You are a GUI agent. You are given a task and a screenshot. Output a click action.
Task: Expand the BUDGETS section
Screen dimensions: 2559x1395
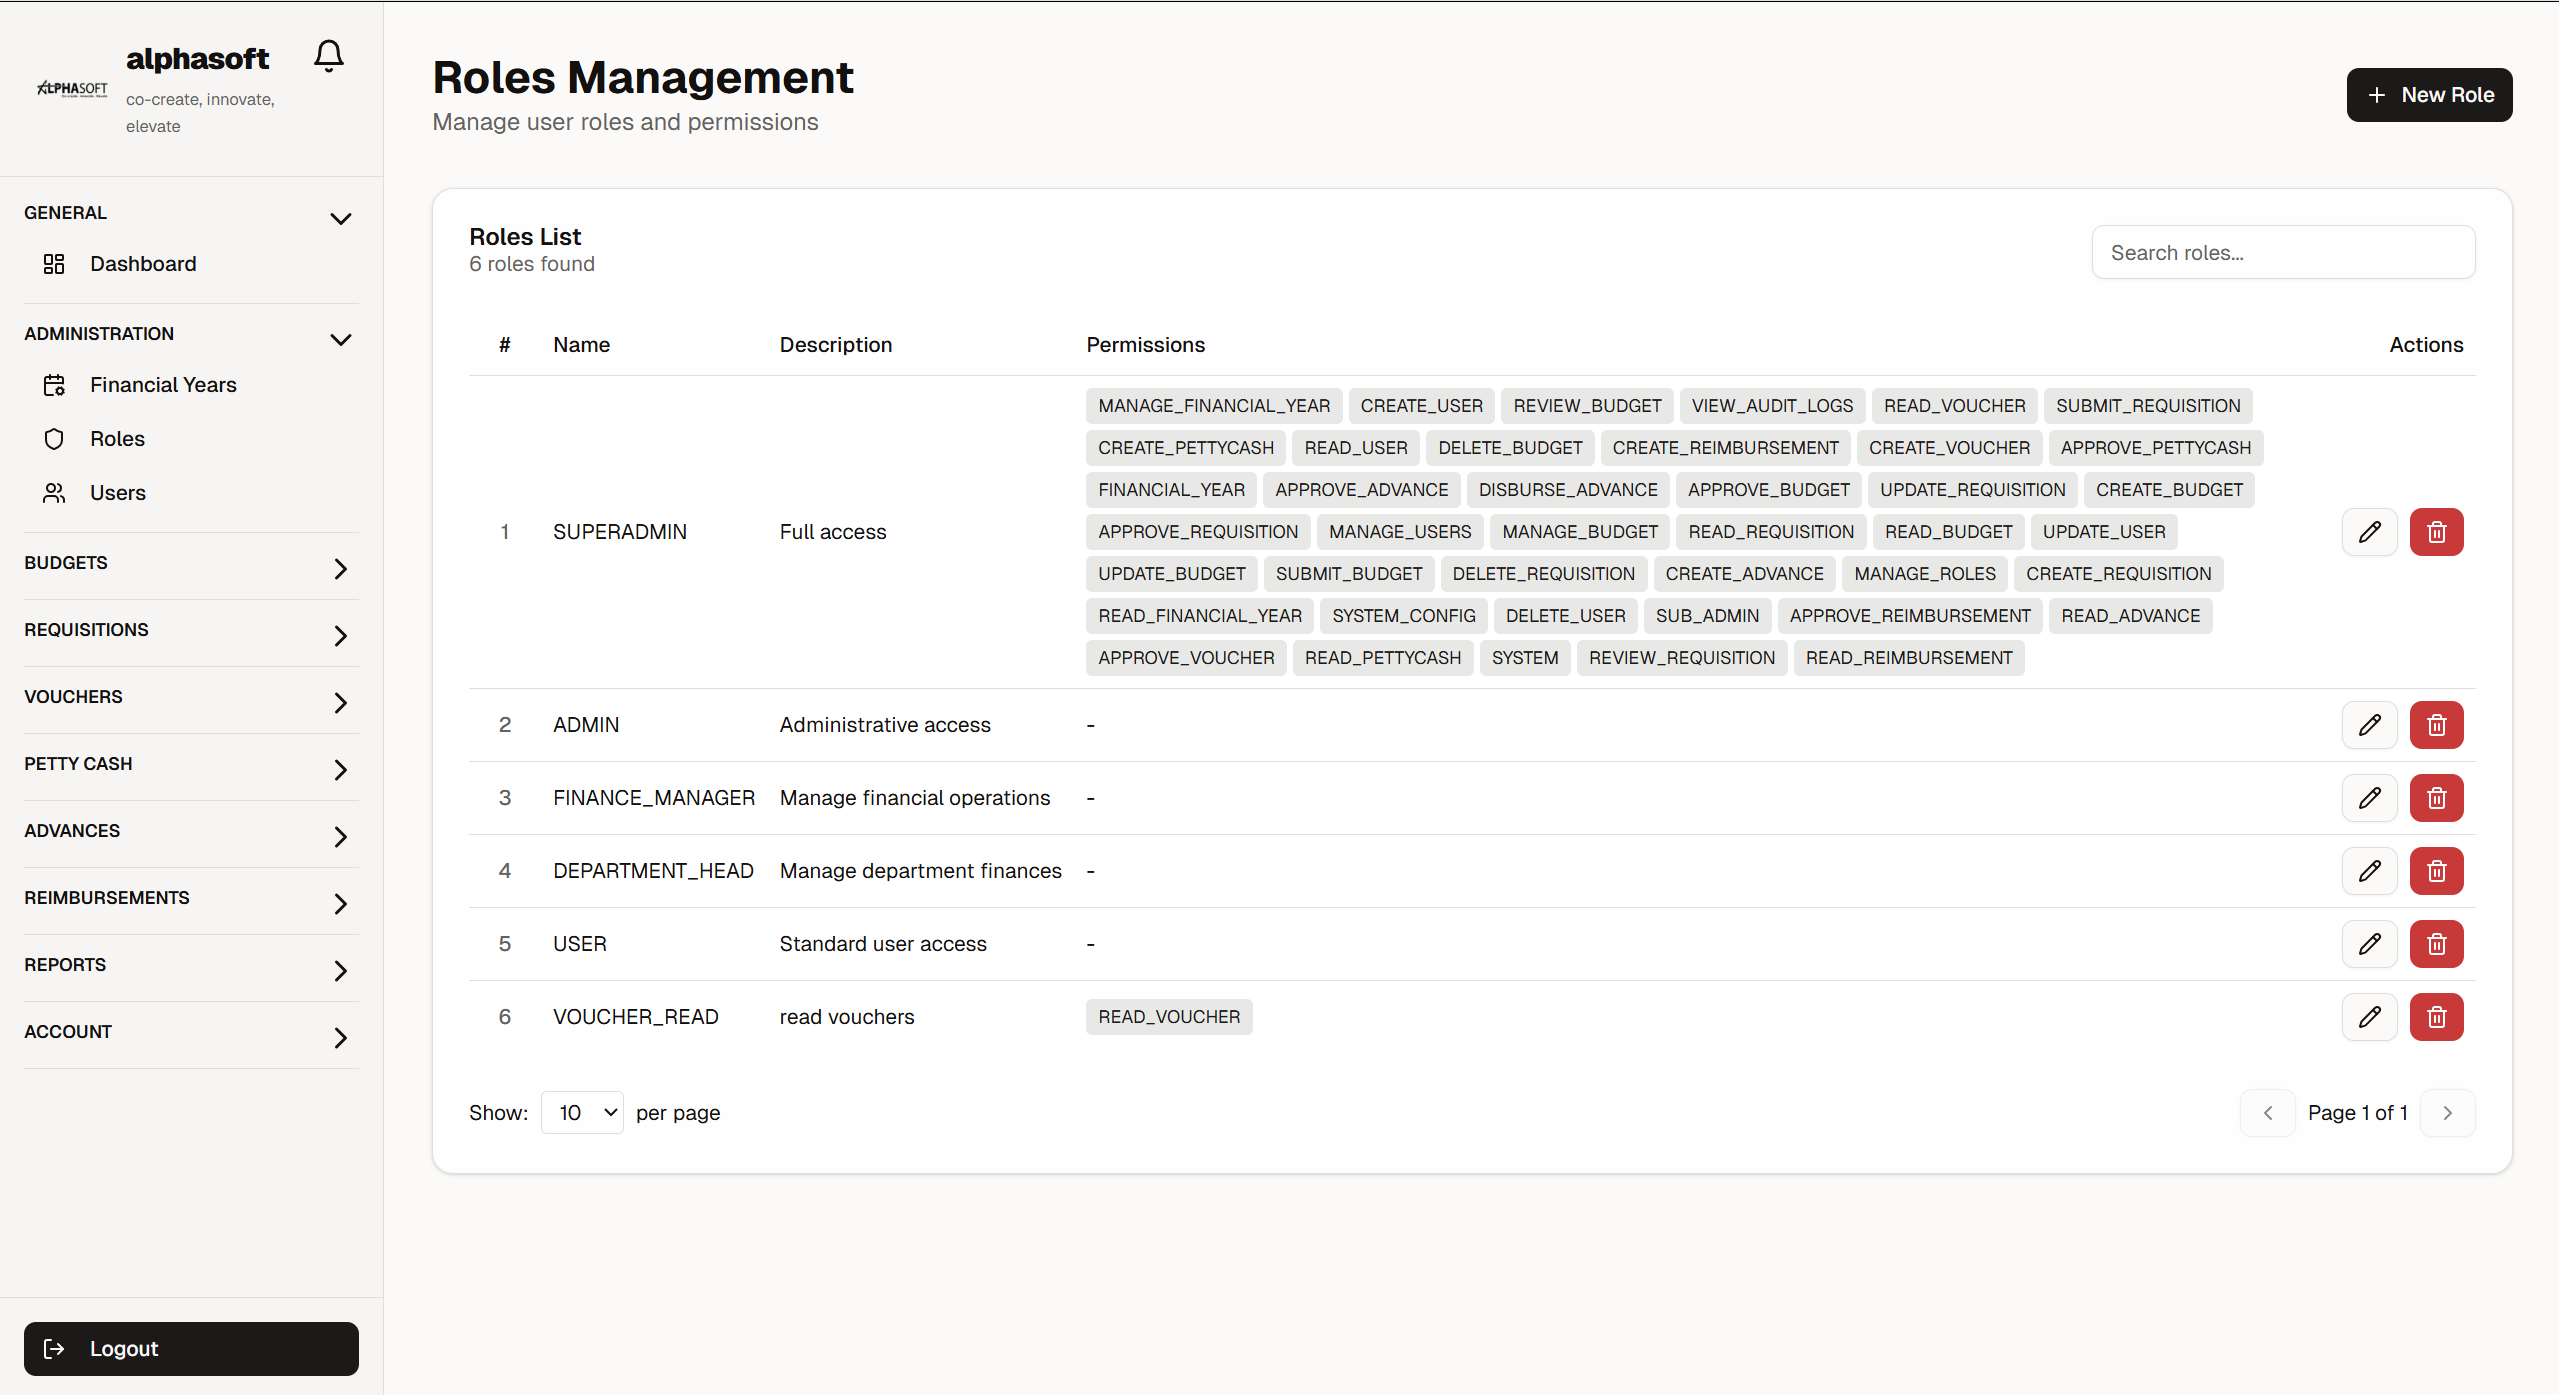340,568
